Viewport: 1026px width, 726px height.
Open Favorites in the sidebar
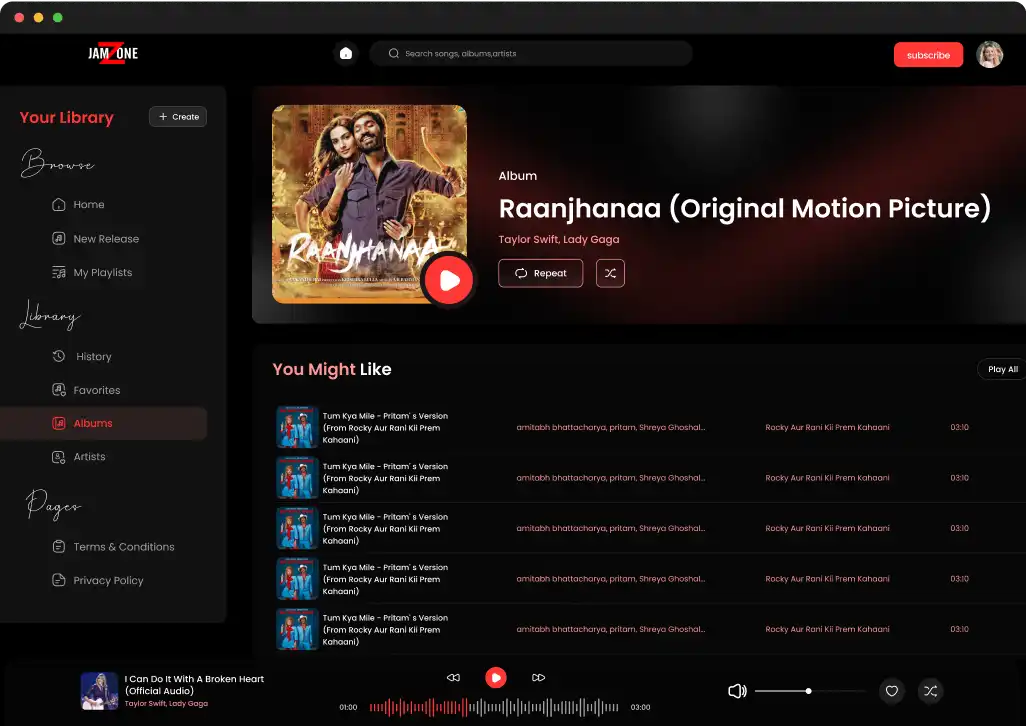pyautogui.click(x=86, y=390)
